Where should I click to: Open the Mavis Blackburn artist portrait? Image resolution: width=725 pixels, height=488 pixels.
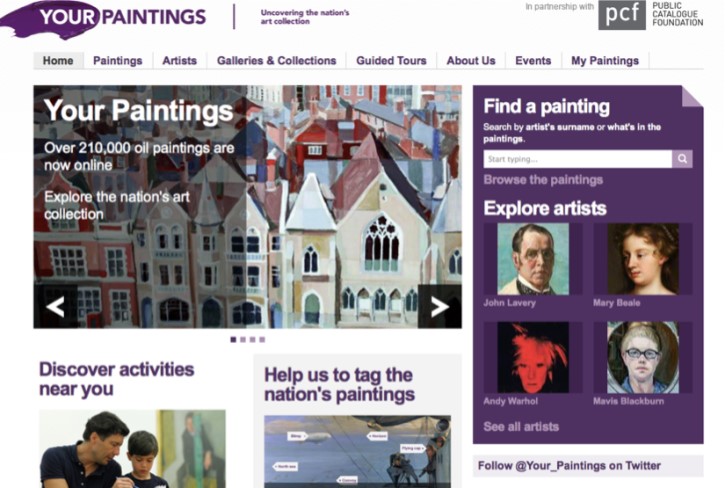643,358
